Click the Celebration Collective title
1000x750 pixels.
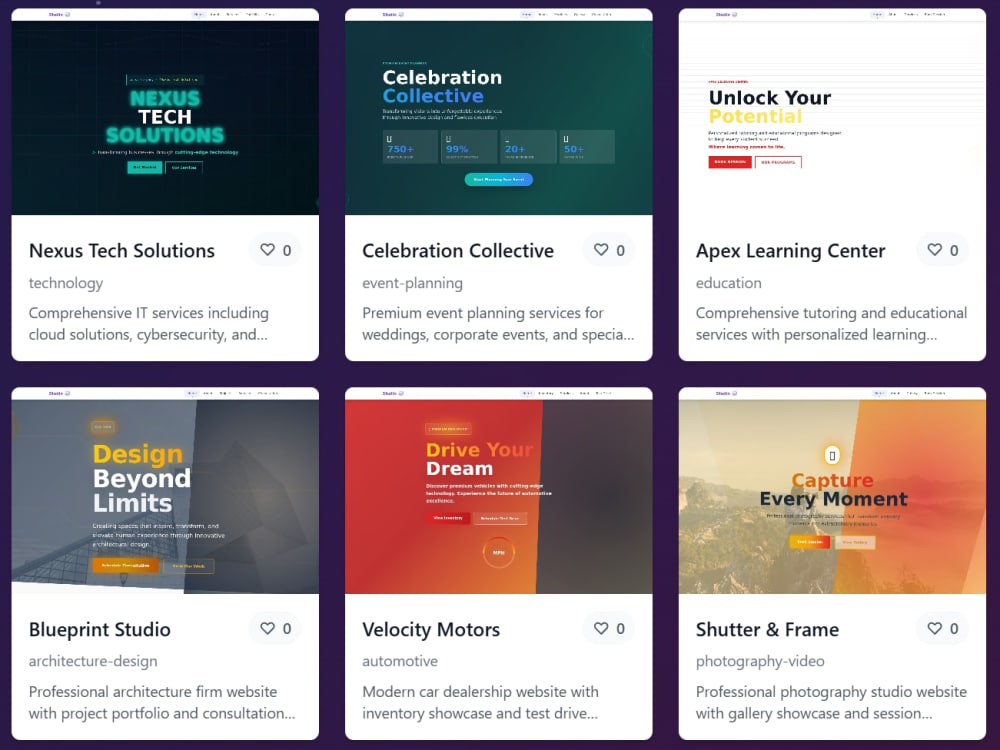coord(458,251)
